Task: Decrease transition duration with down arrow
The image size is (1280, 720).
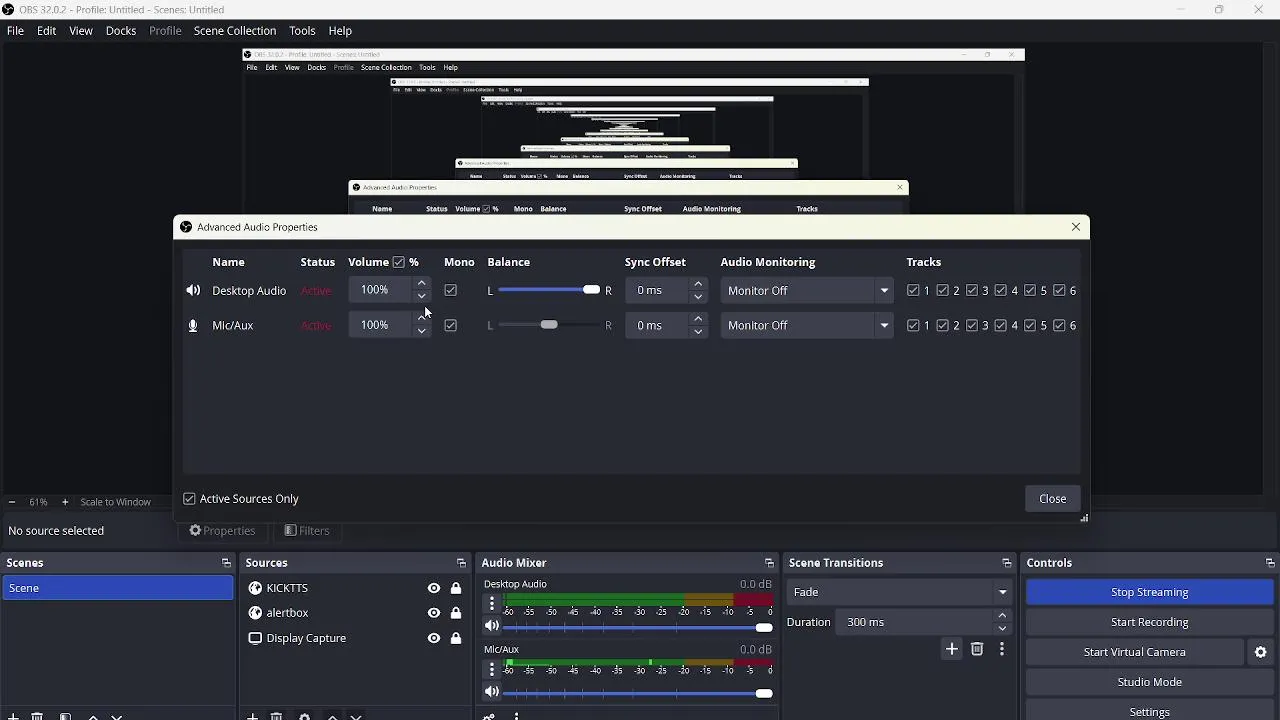Action: tap(1003, 629)
